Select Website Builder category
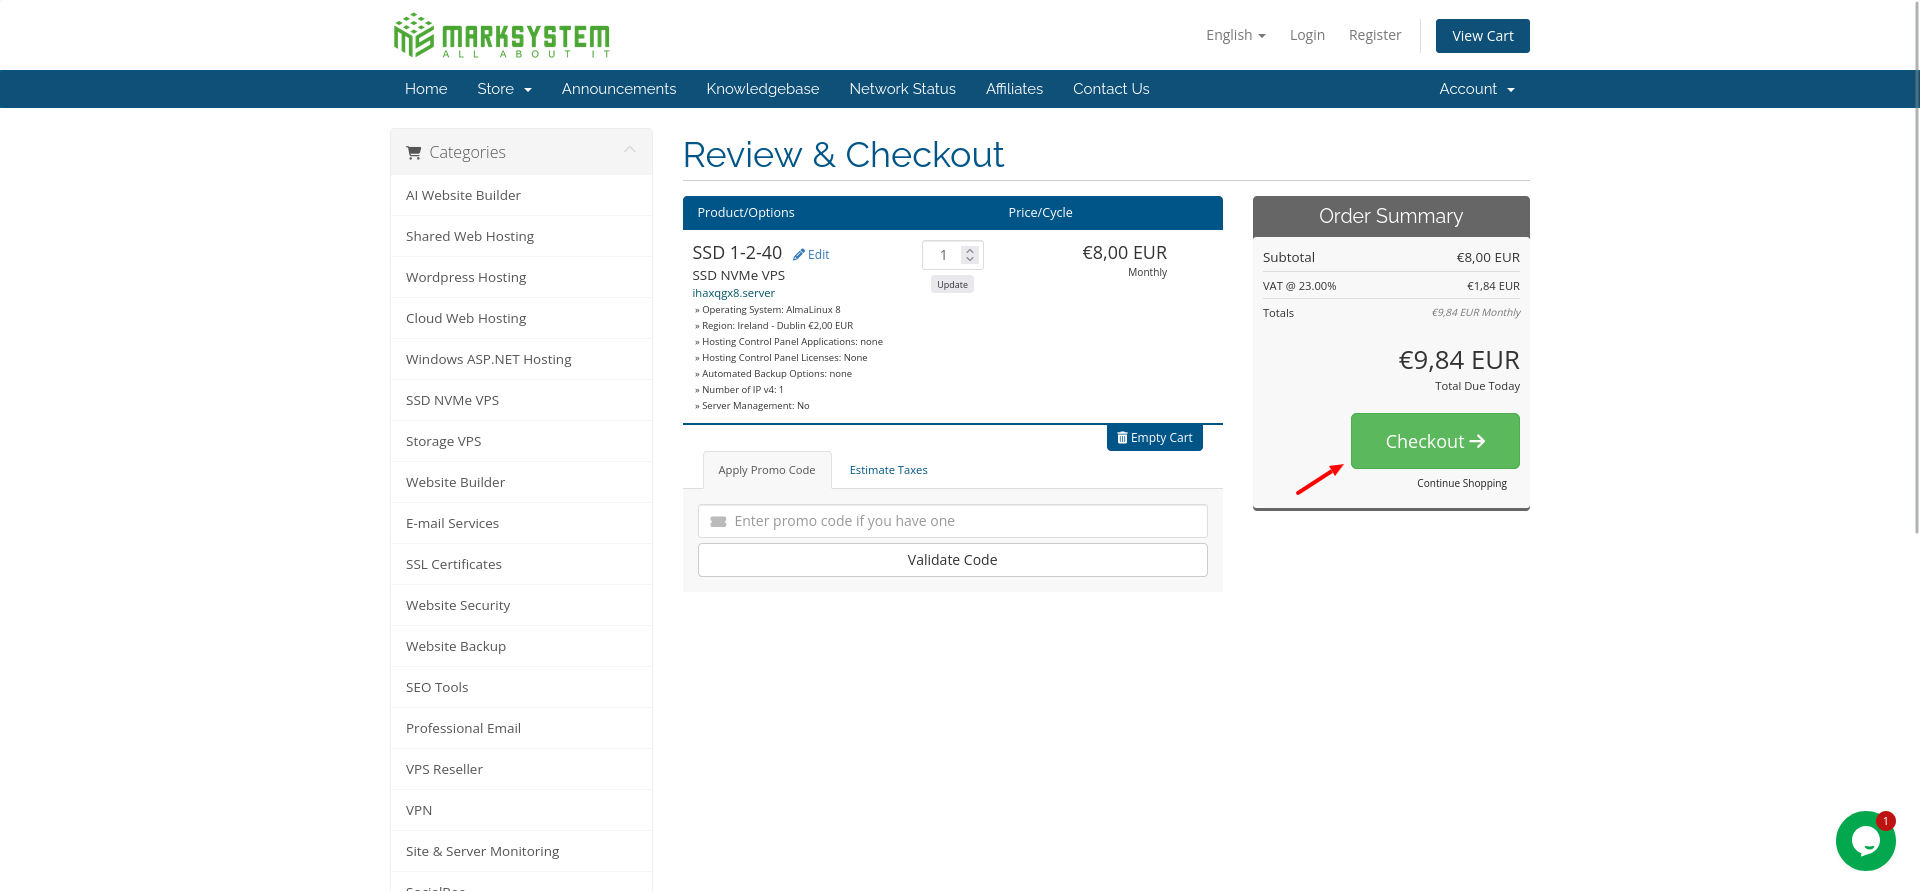The width and height of the screenshot is (1920, 891). click(521, 482)
